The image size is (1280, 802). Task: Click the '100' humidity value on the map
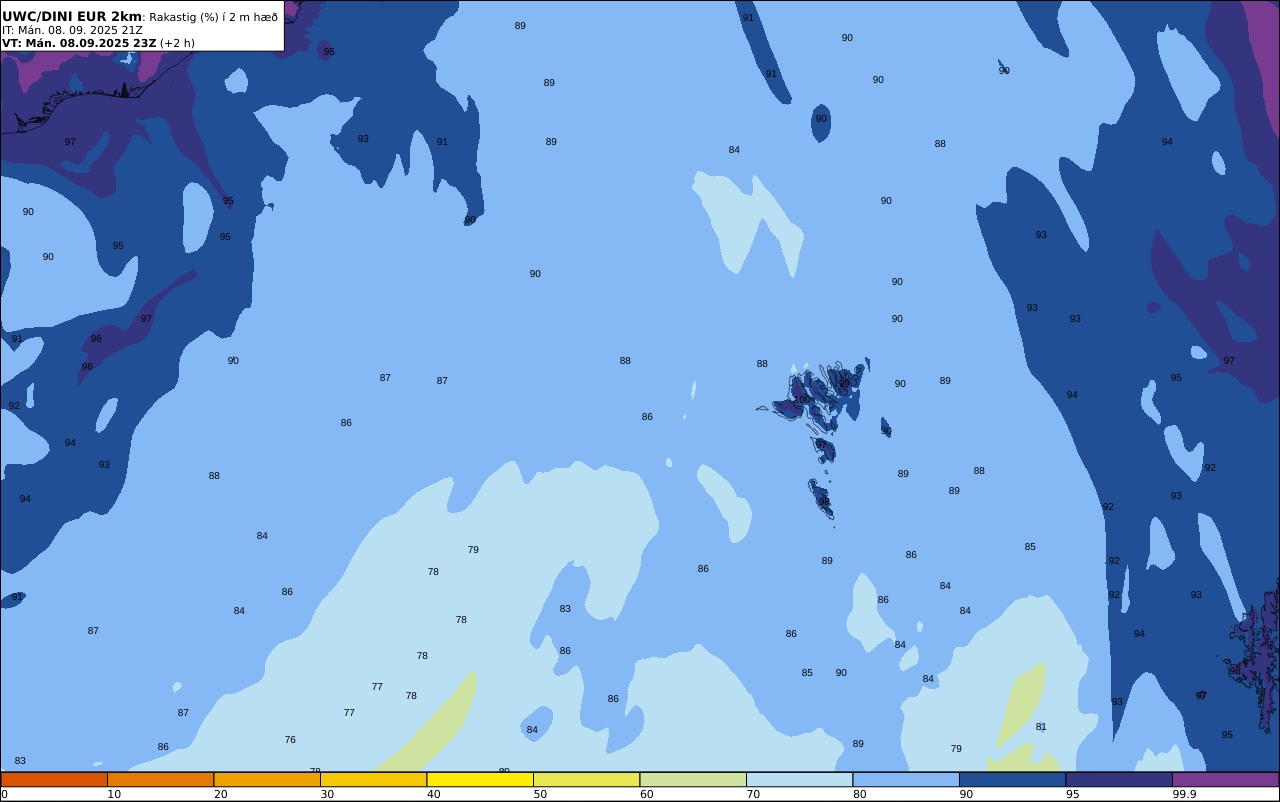[802, 400]
